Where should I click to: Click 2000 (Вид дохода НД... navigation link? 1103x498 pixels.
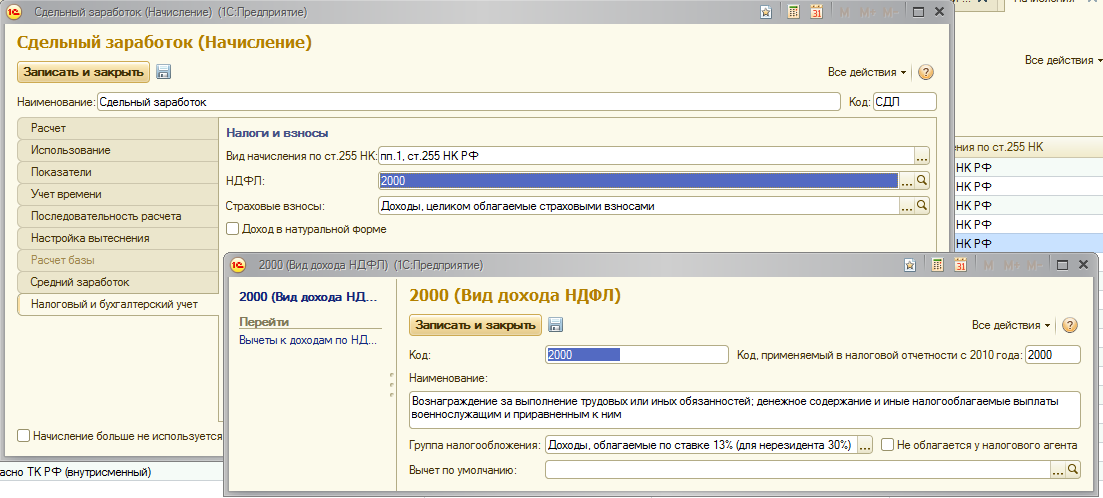[x=309, y=297]
